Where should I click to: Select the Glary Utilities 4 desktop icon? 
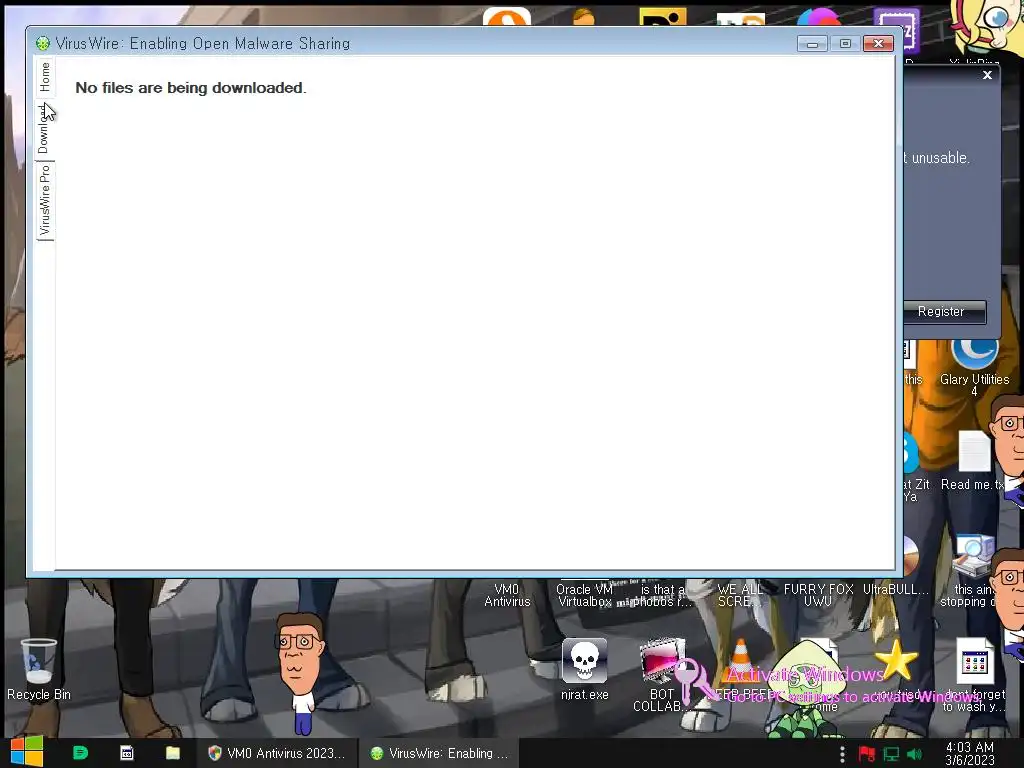tap(974, 368)
